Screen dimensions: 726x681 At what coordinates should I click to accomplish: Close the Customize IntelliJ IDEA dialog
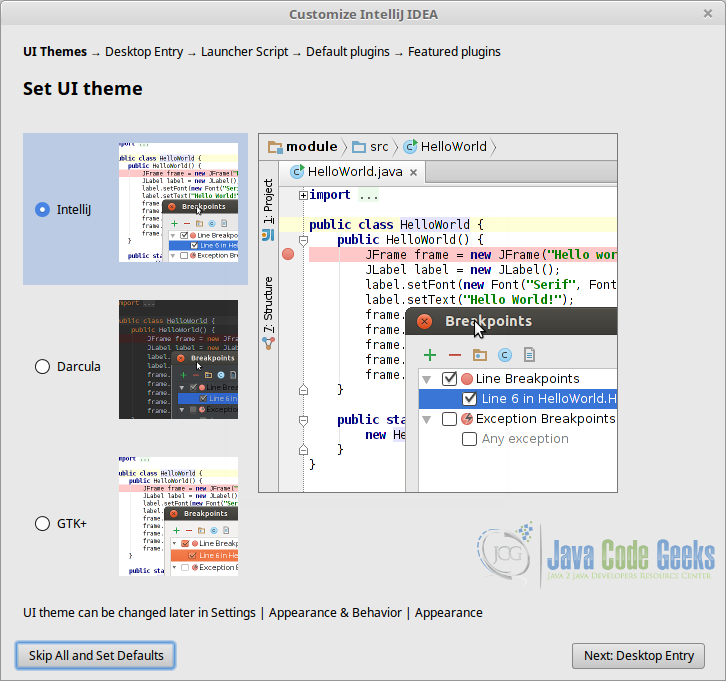(x=707, y=14)
